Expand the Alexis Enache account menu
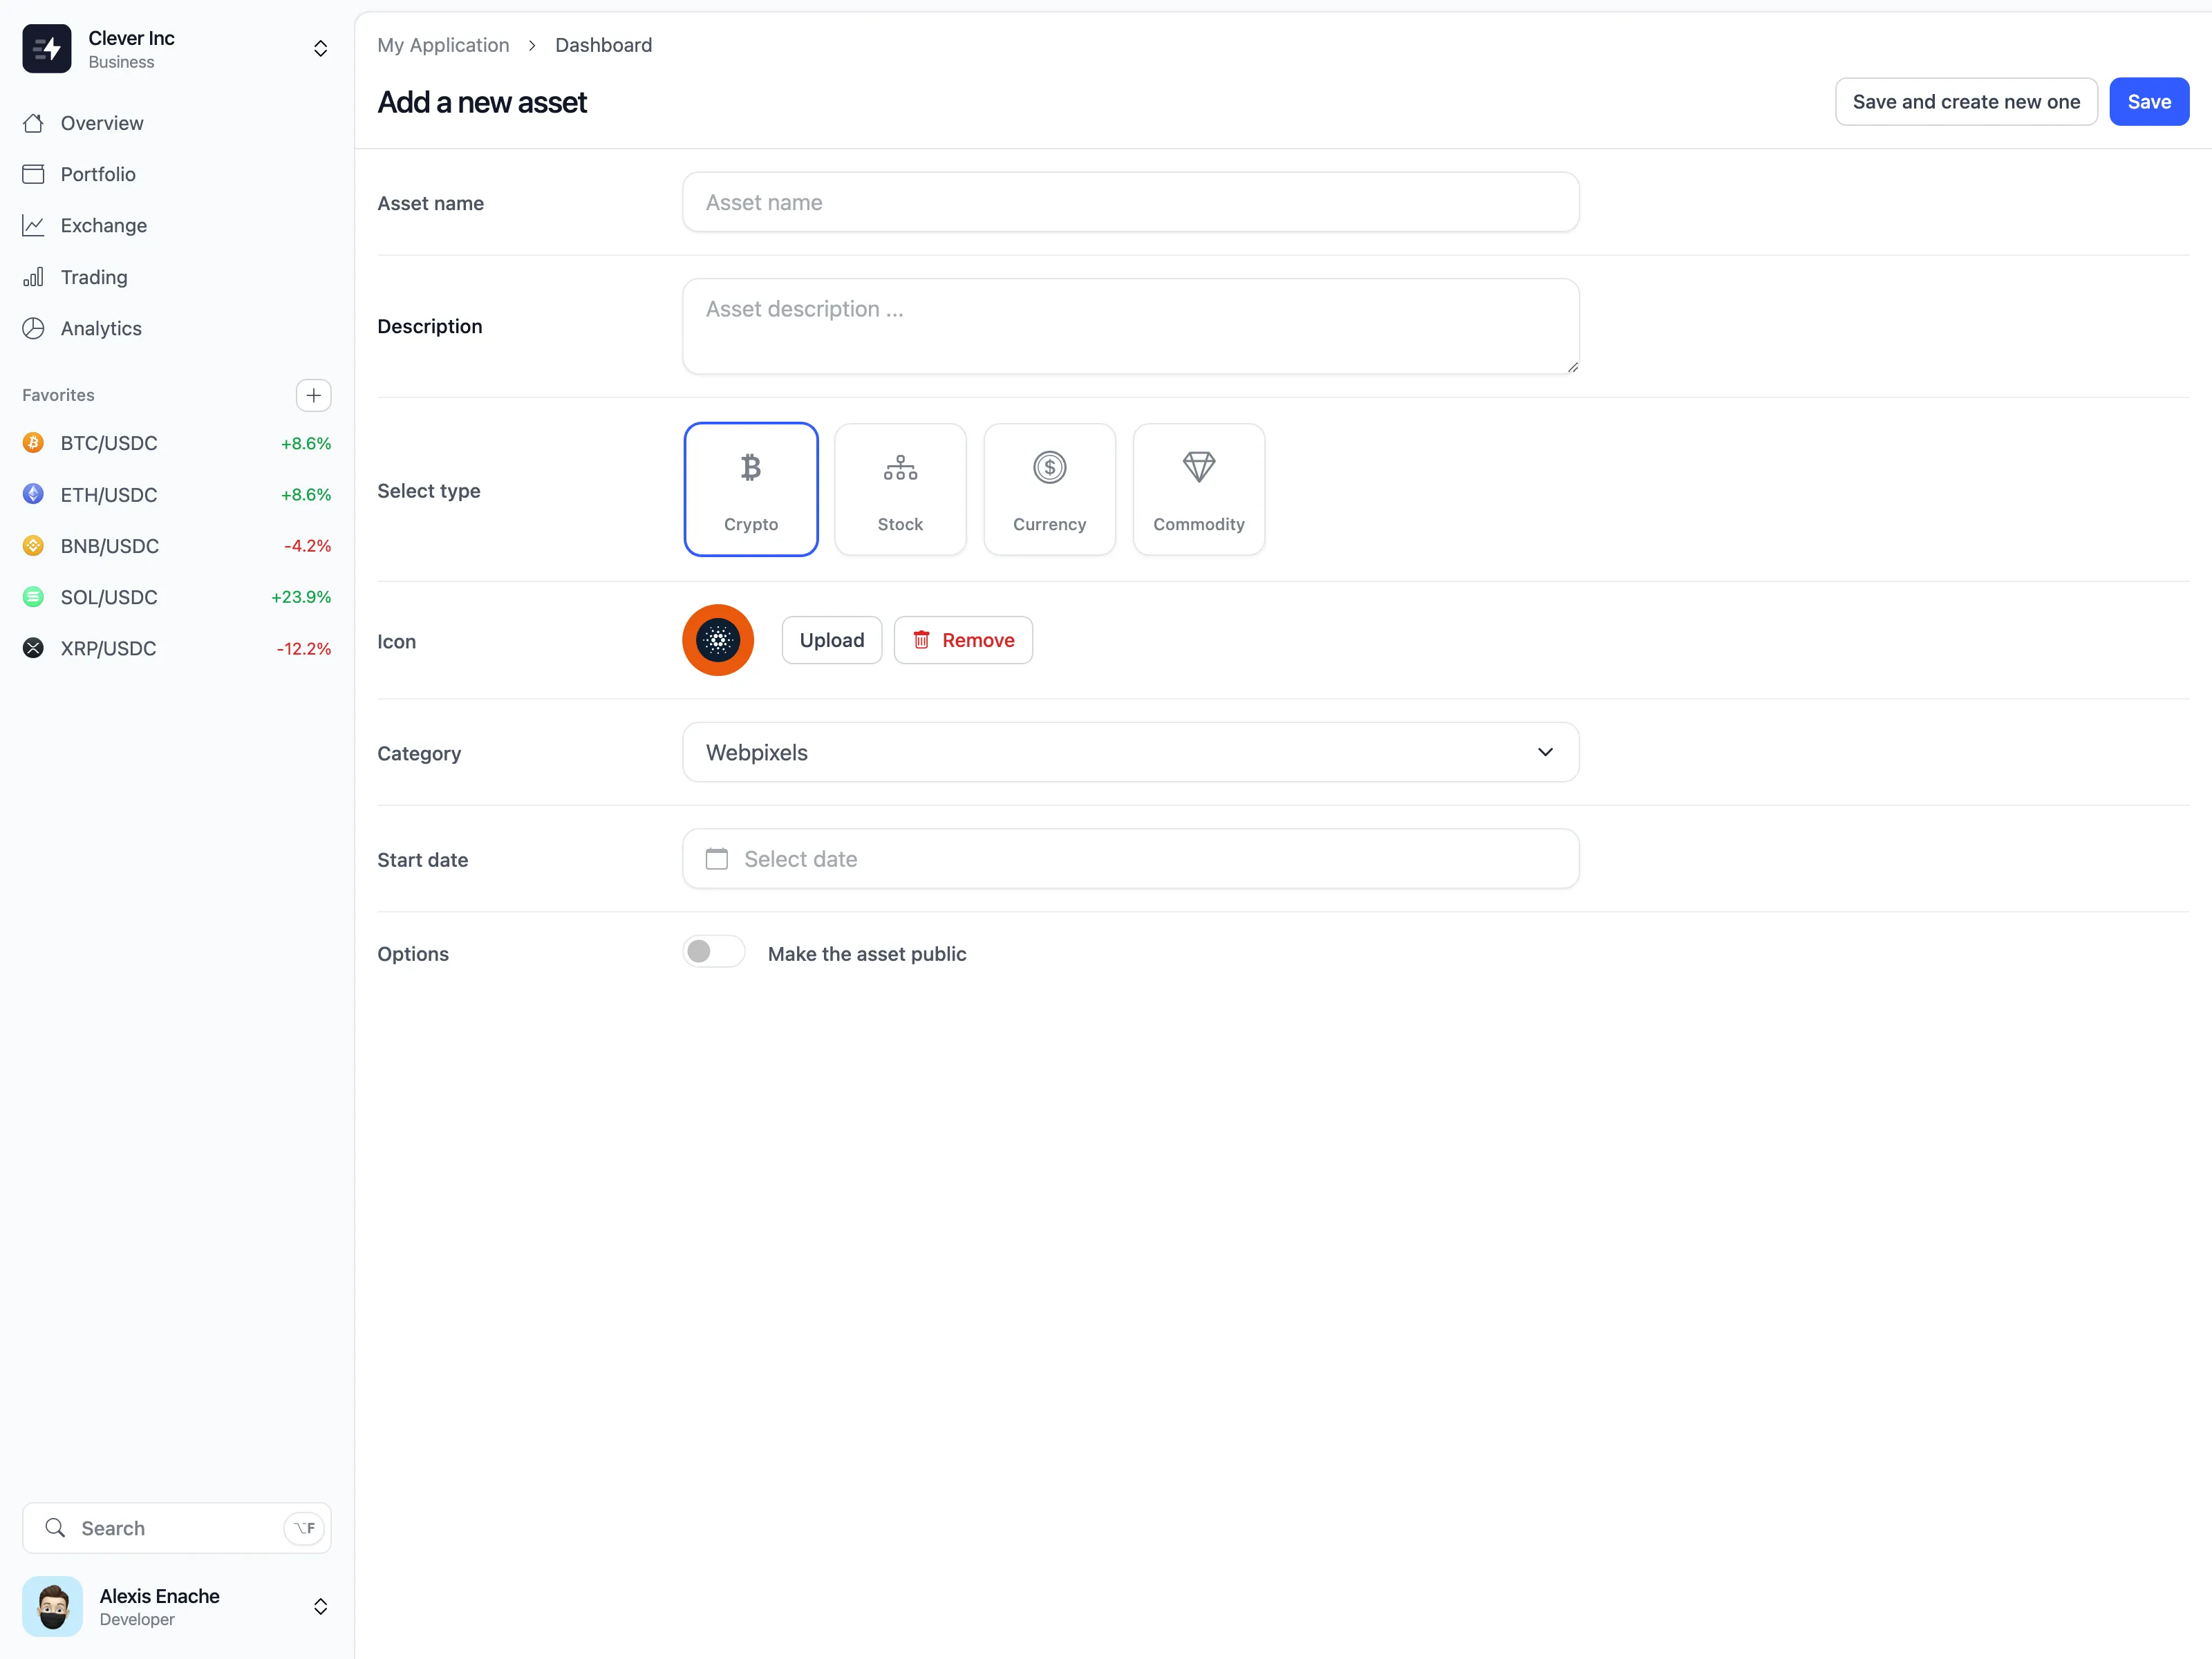Viewport: 2212px width, 1659px height. pos(320,1606)
